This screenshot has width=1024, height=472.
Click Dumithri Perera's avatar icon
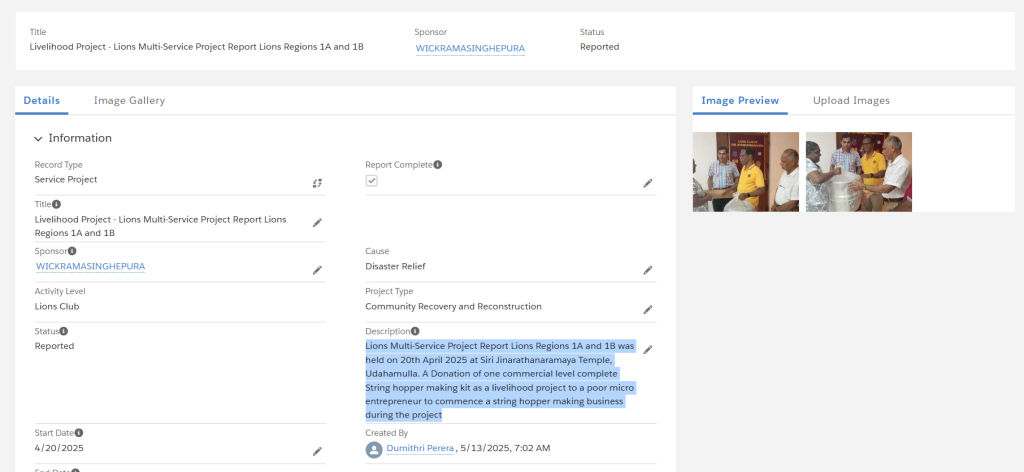(x=374, y=449)
